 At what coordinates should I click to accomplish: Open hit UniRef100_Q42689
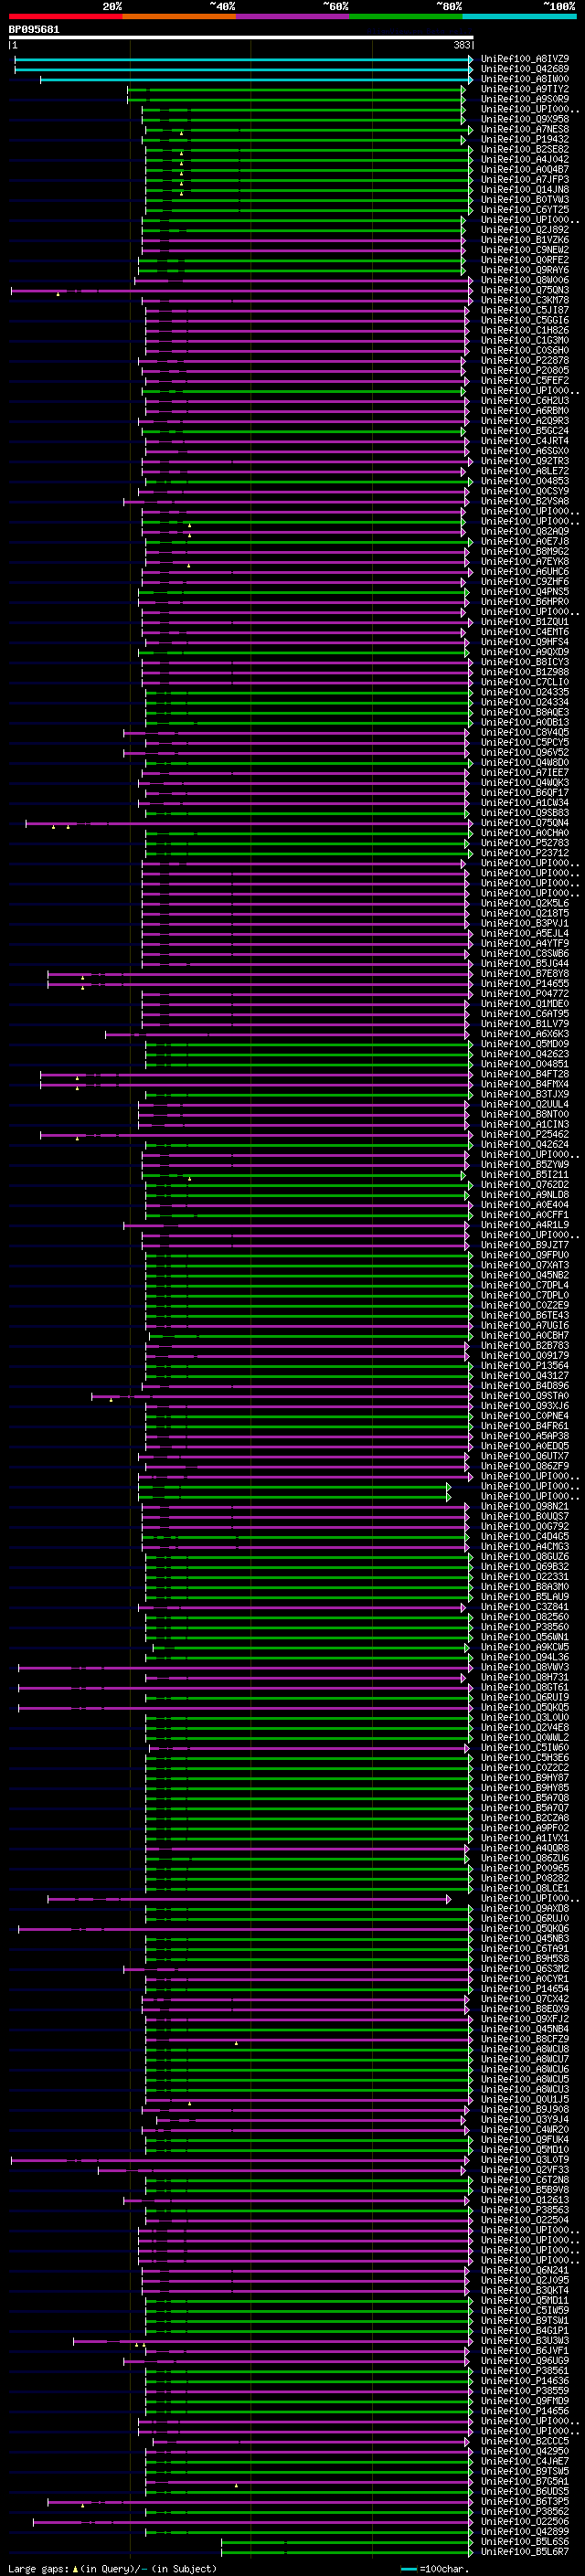(525, 69)
